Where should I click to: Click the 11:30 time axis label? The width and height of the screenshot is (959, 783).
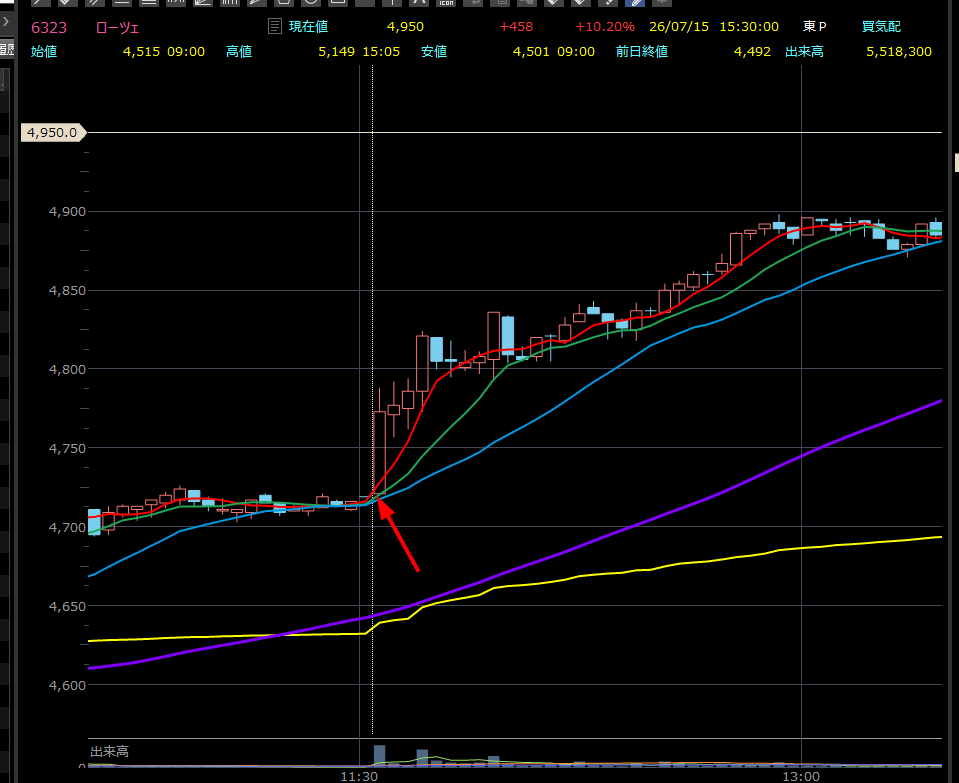(x=359, y=776)
